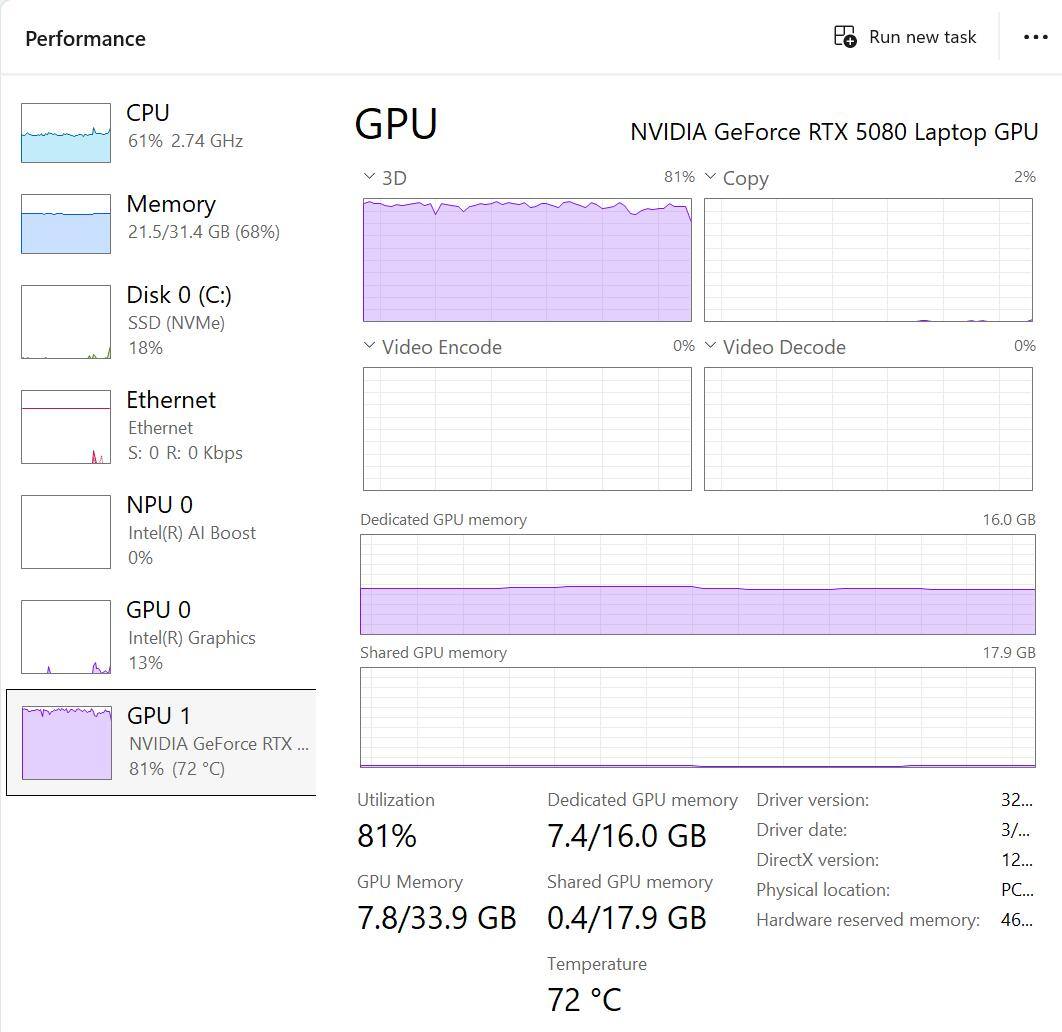
Task: Click the Run new task button label
Action: click(922, 37)
